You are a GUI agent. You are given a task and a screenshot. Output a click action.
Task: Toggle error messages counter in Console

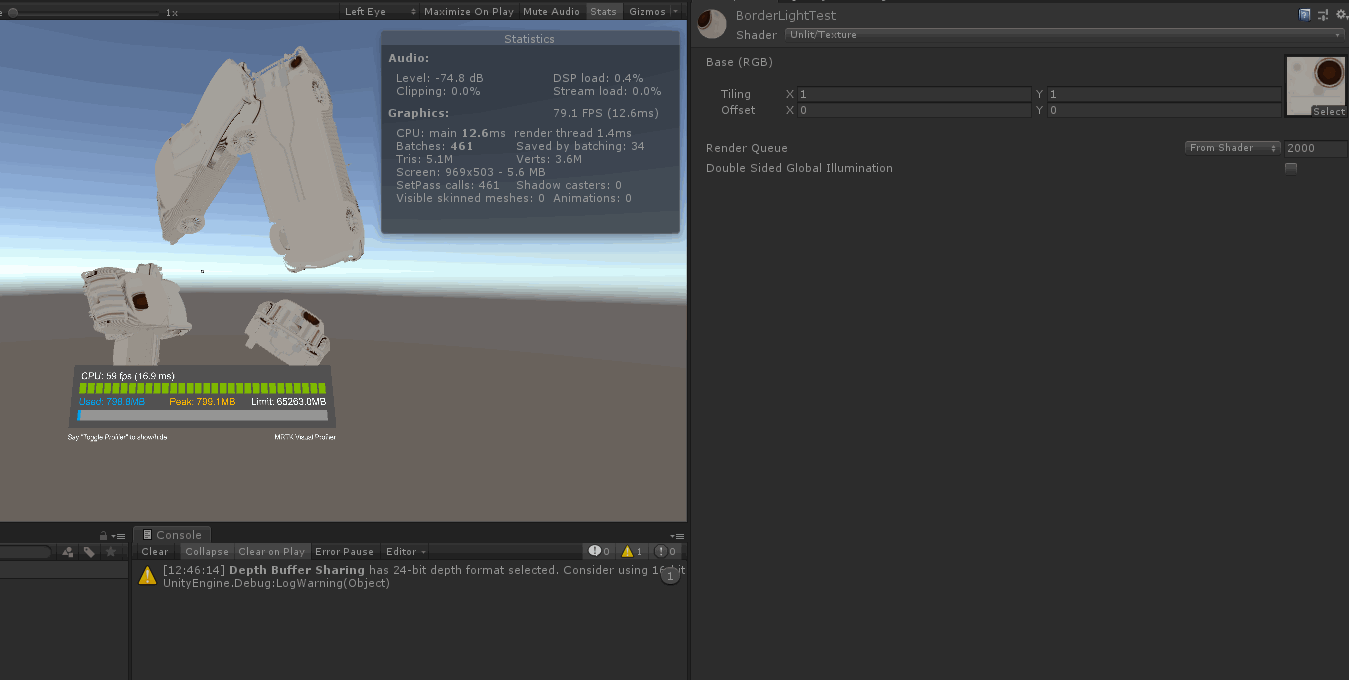click(x=666, y=551)
